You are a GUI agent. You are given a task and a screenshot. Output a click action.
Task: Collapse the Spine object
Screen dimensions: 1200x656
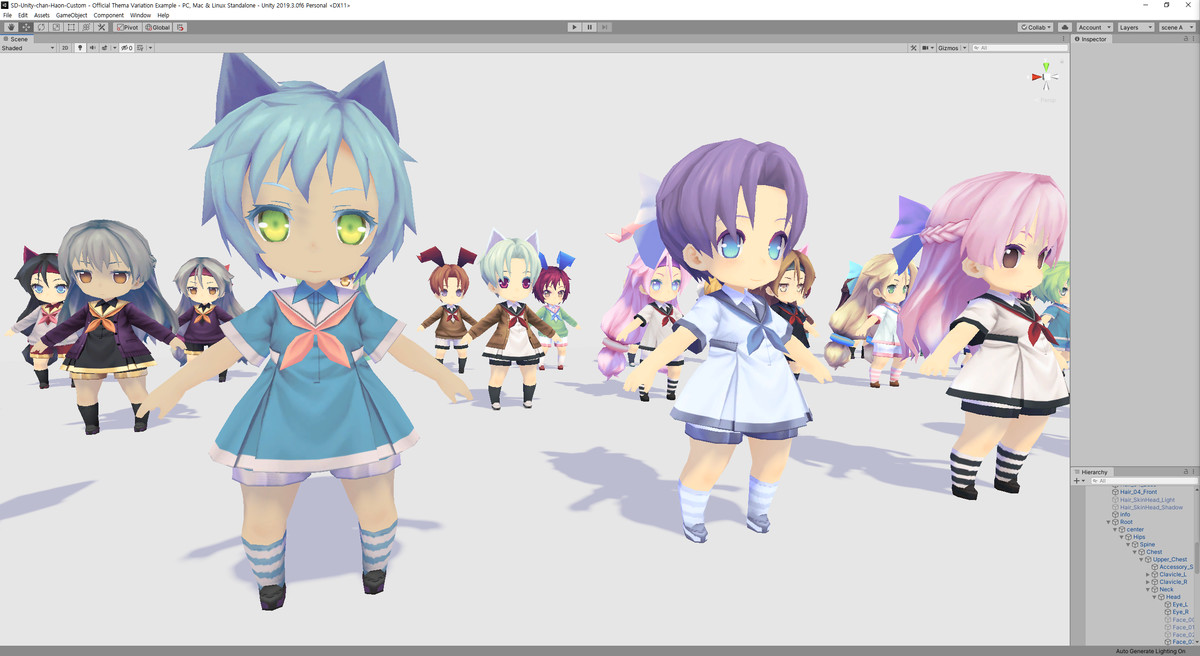(x=1128, y=545)
